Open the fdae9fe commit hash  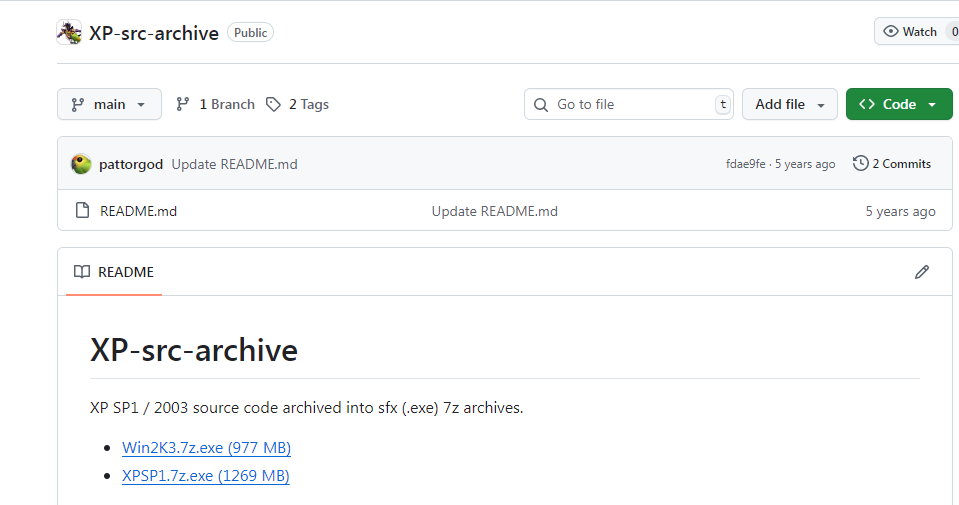[745, 164]
